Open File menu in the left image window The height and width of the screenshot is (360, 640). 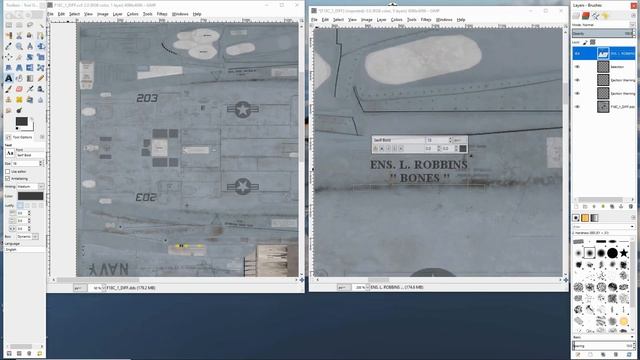pyautogui.click(x=50, y=14)
